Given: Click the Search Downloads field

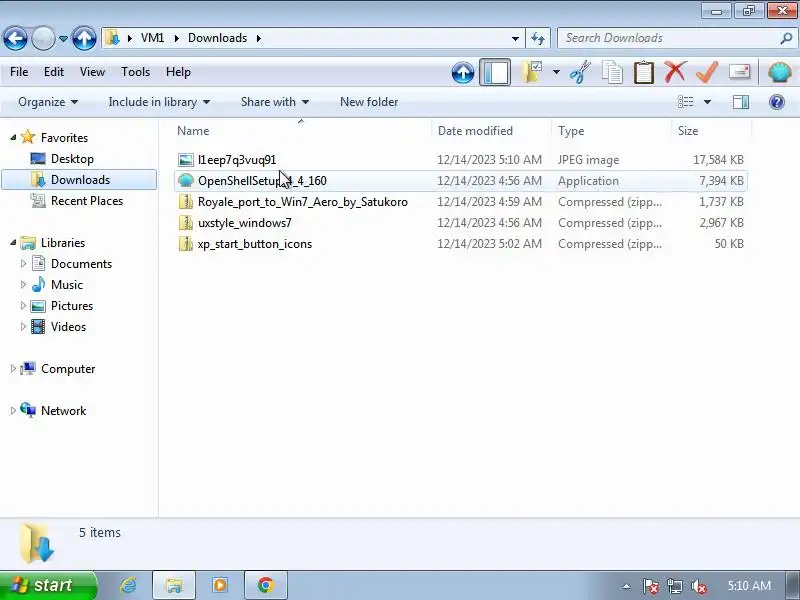Looking at the screenshot, I should [677, 38].
